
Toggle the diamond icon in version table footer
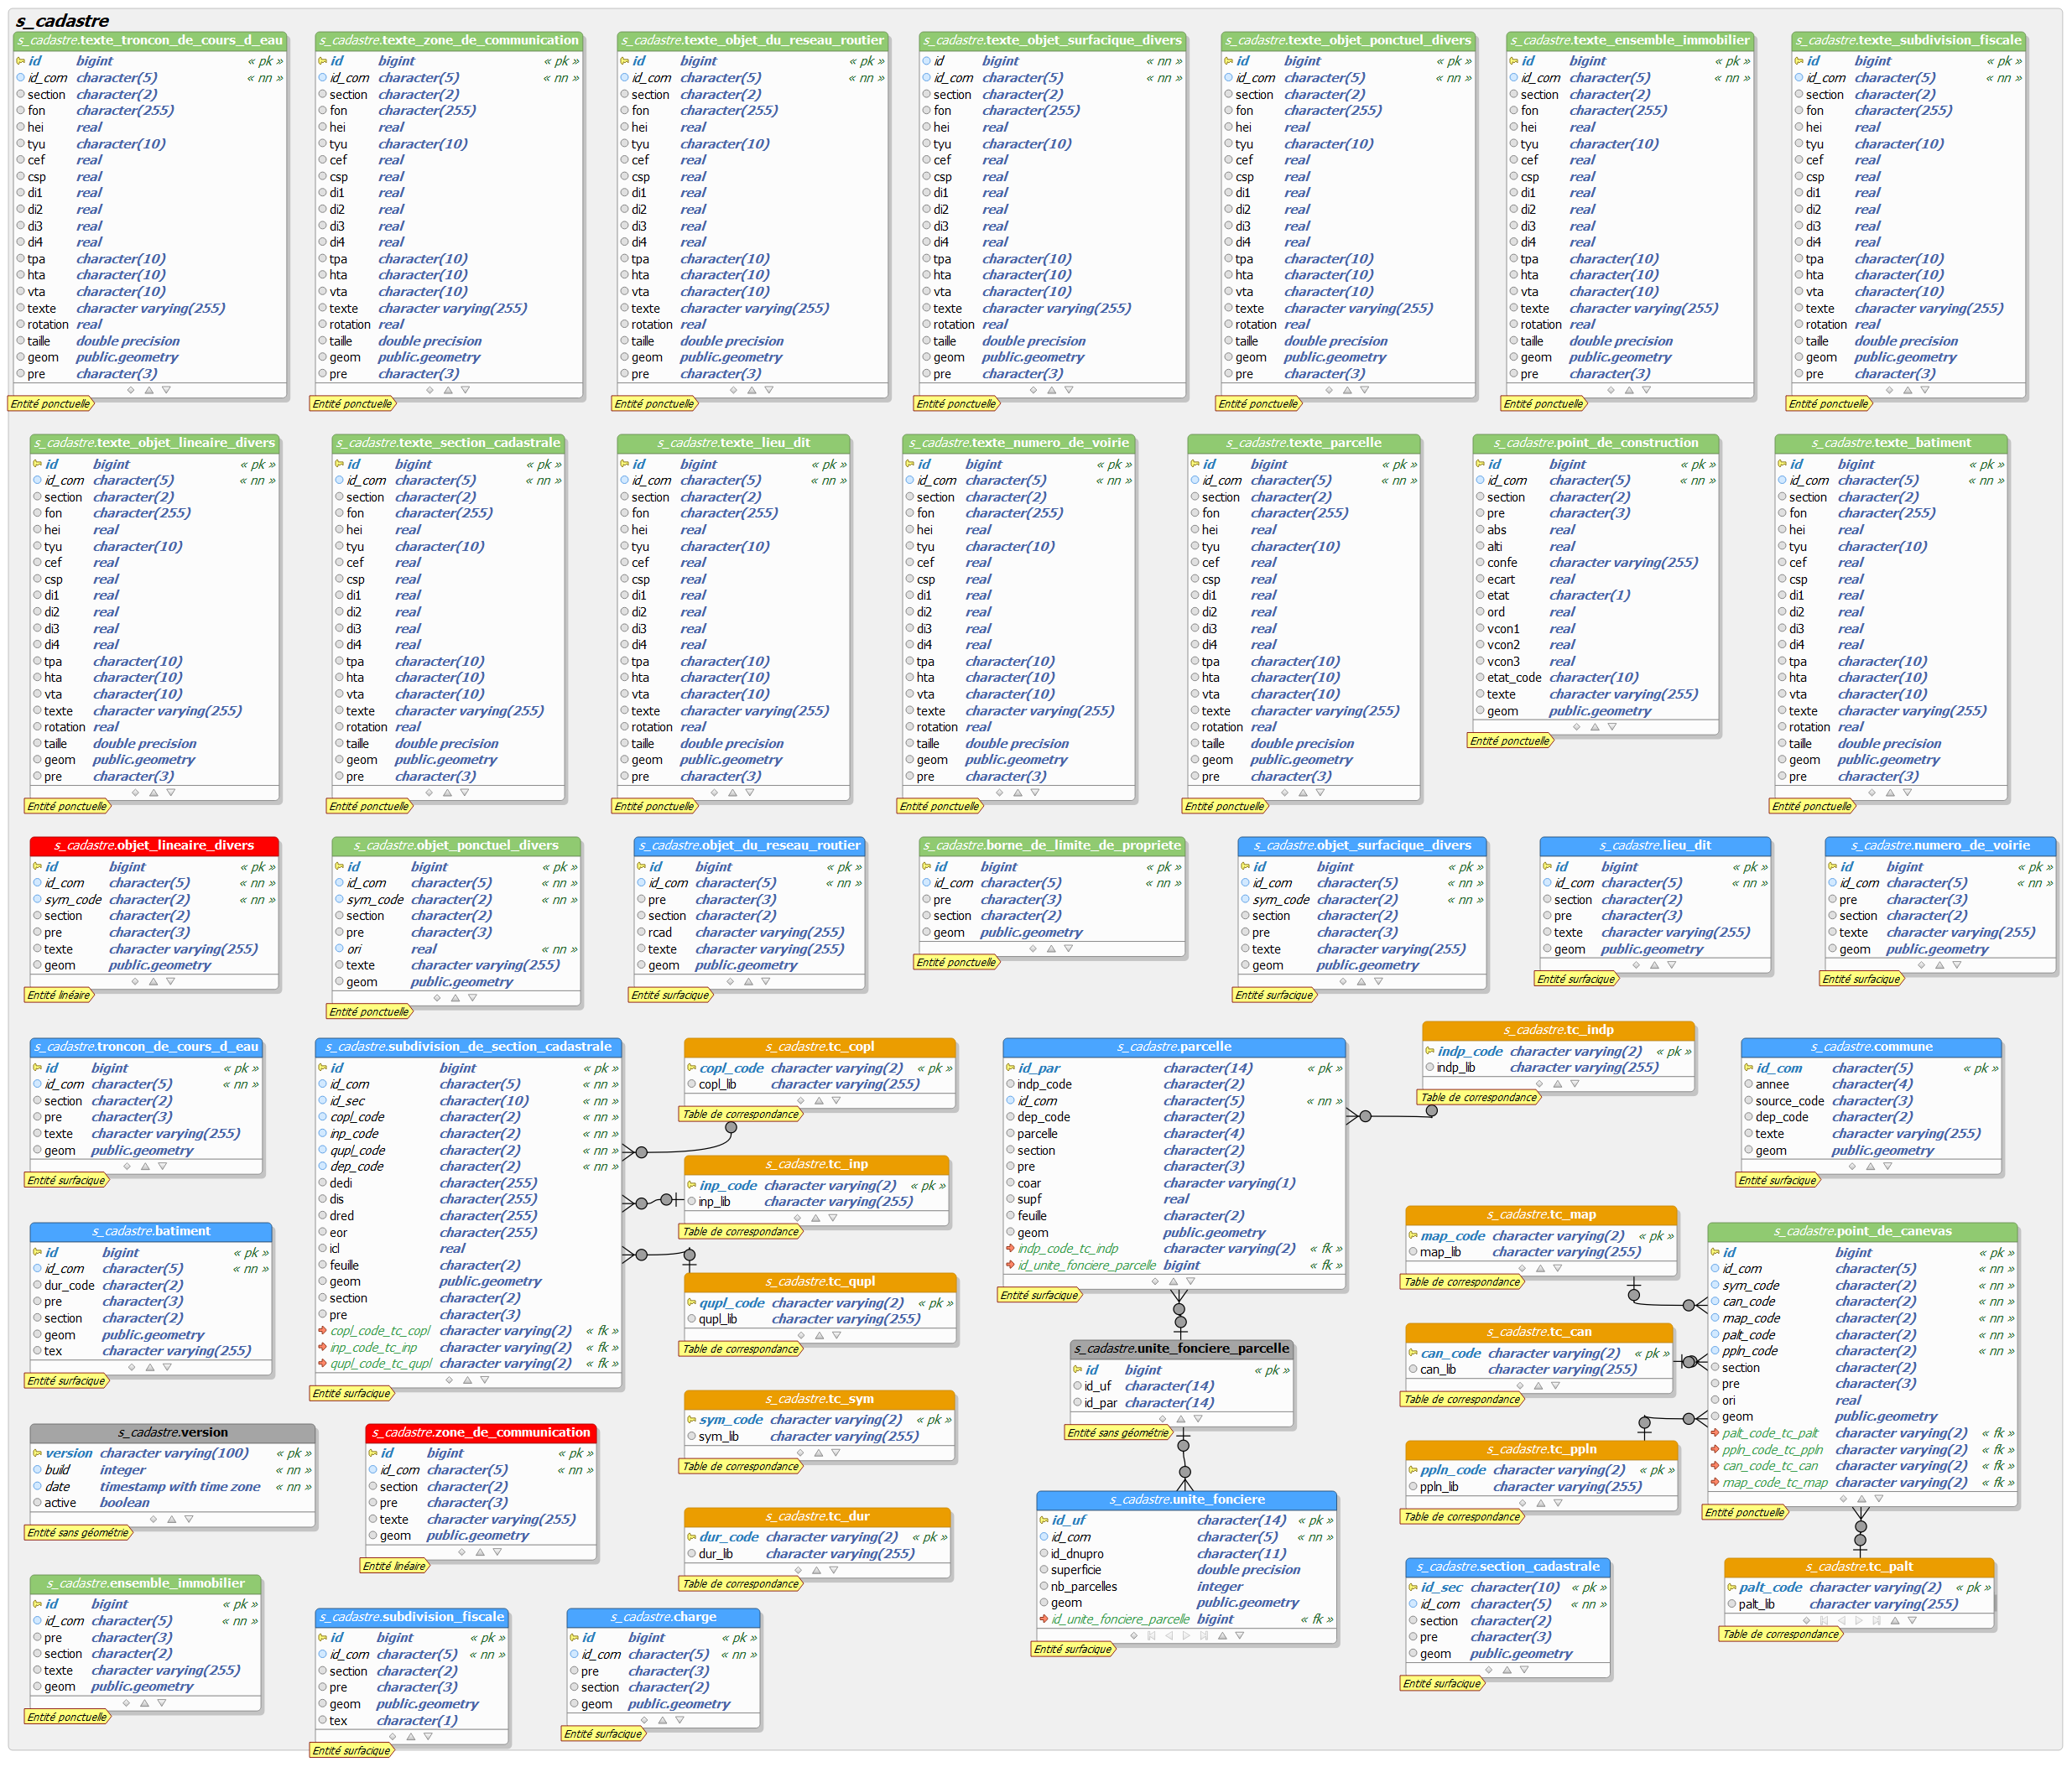tap(153, 1519)
